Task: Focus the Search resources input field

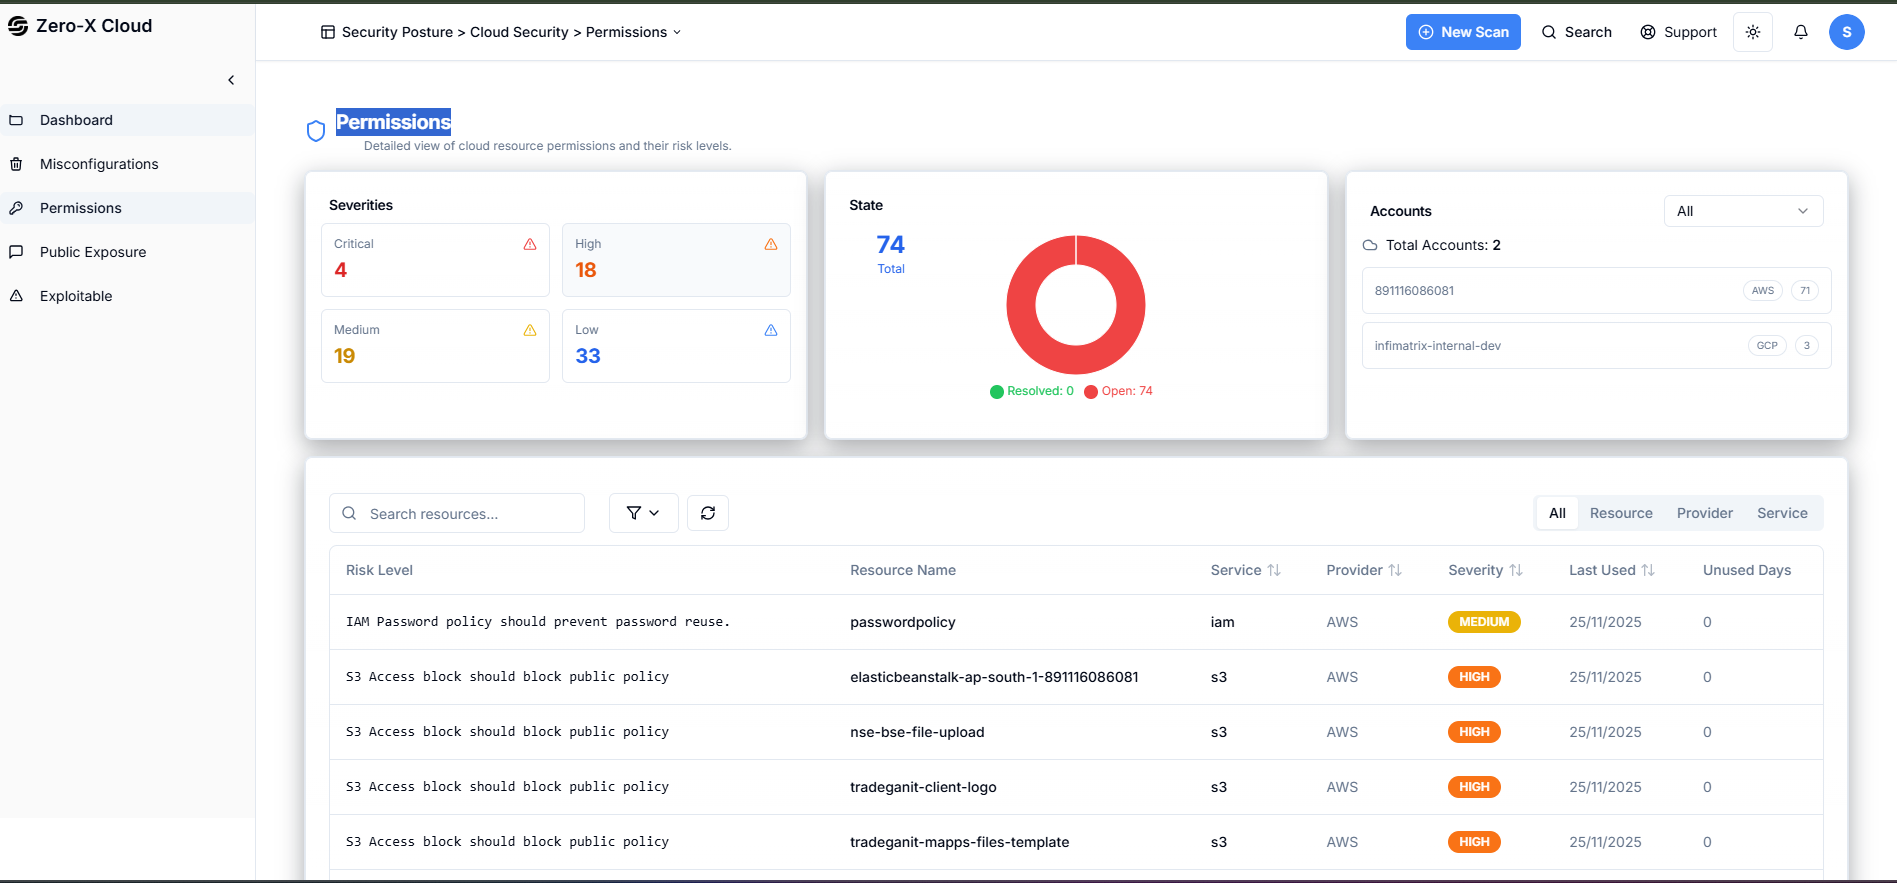Action: pyautogui.click(x=457, y=513)
